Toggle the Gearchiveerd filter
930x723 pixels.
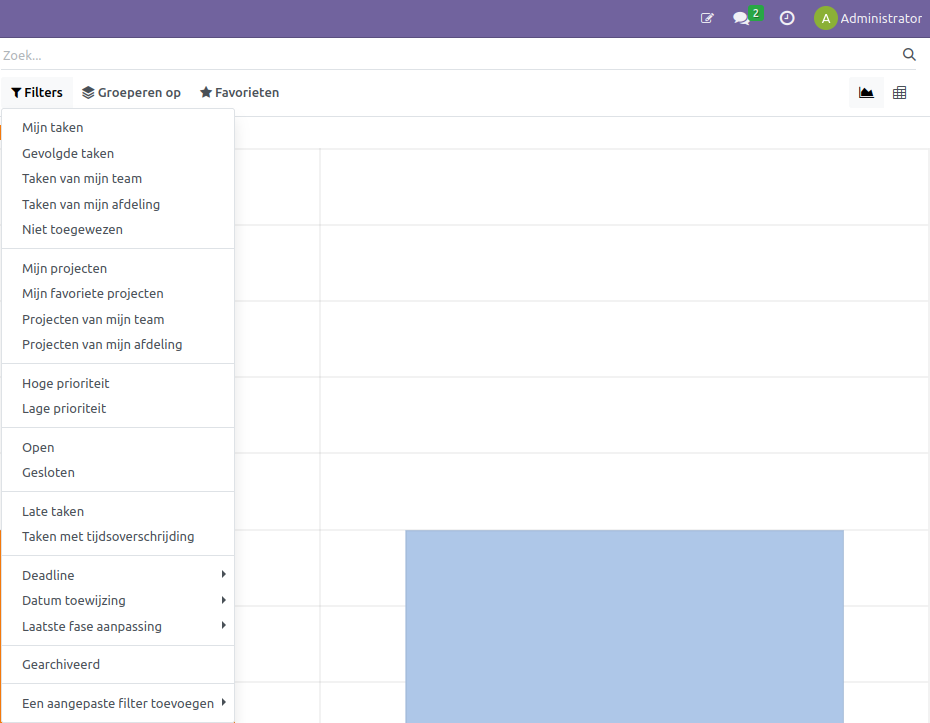(x=61, y=665)
